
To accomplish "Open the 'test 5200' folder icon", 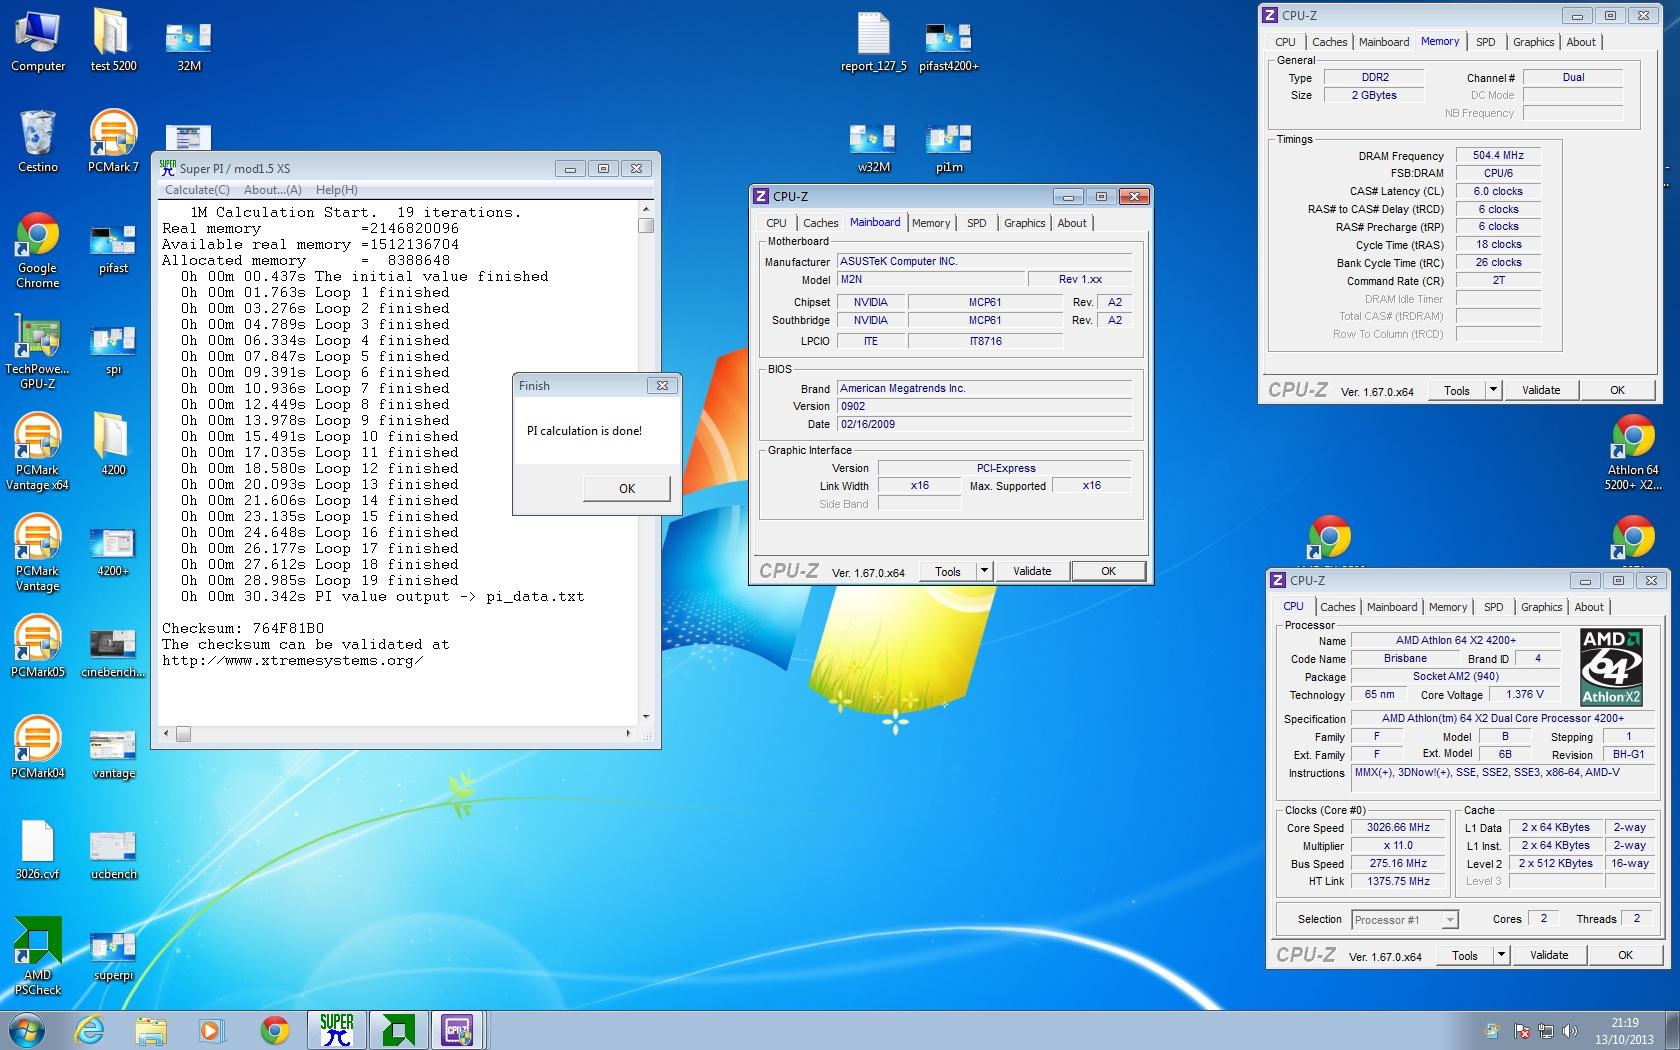I will [113, 41].
